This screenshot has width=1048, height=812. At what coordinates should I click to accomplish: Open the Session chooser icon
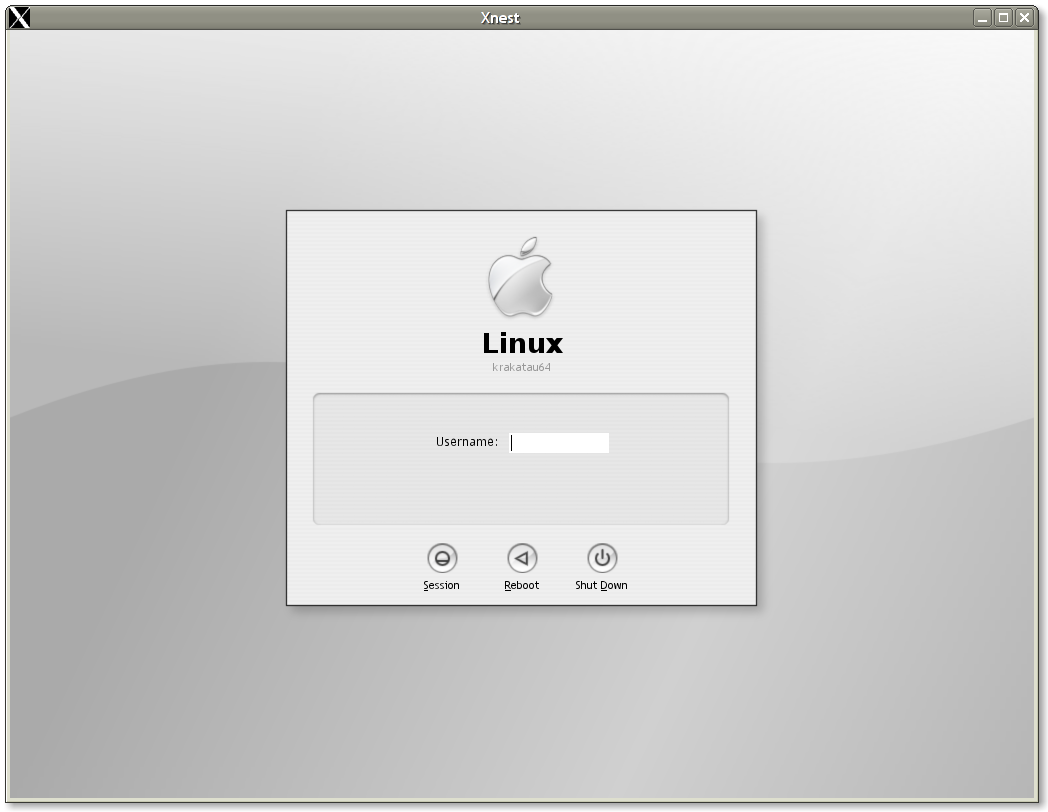pos(442,558)
